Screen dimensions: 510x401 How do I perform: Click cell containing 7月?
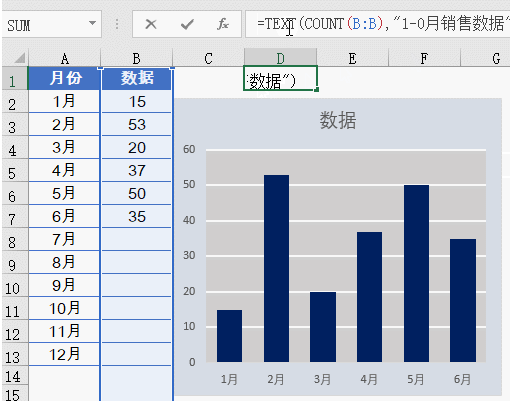click(64, 239)
